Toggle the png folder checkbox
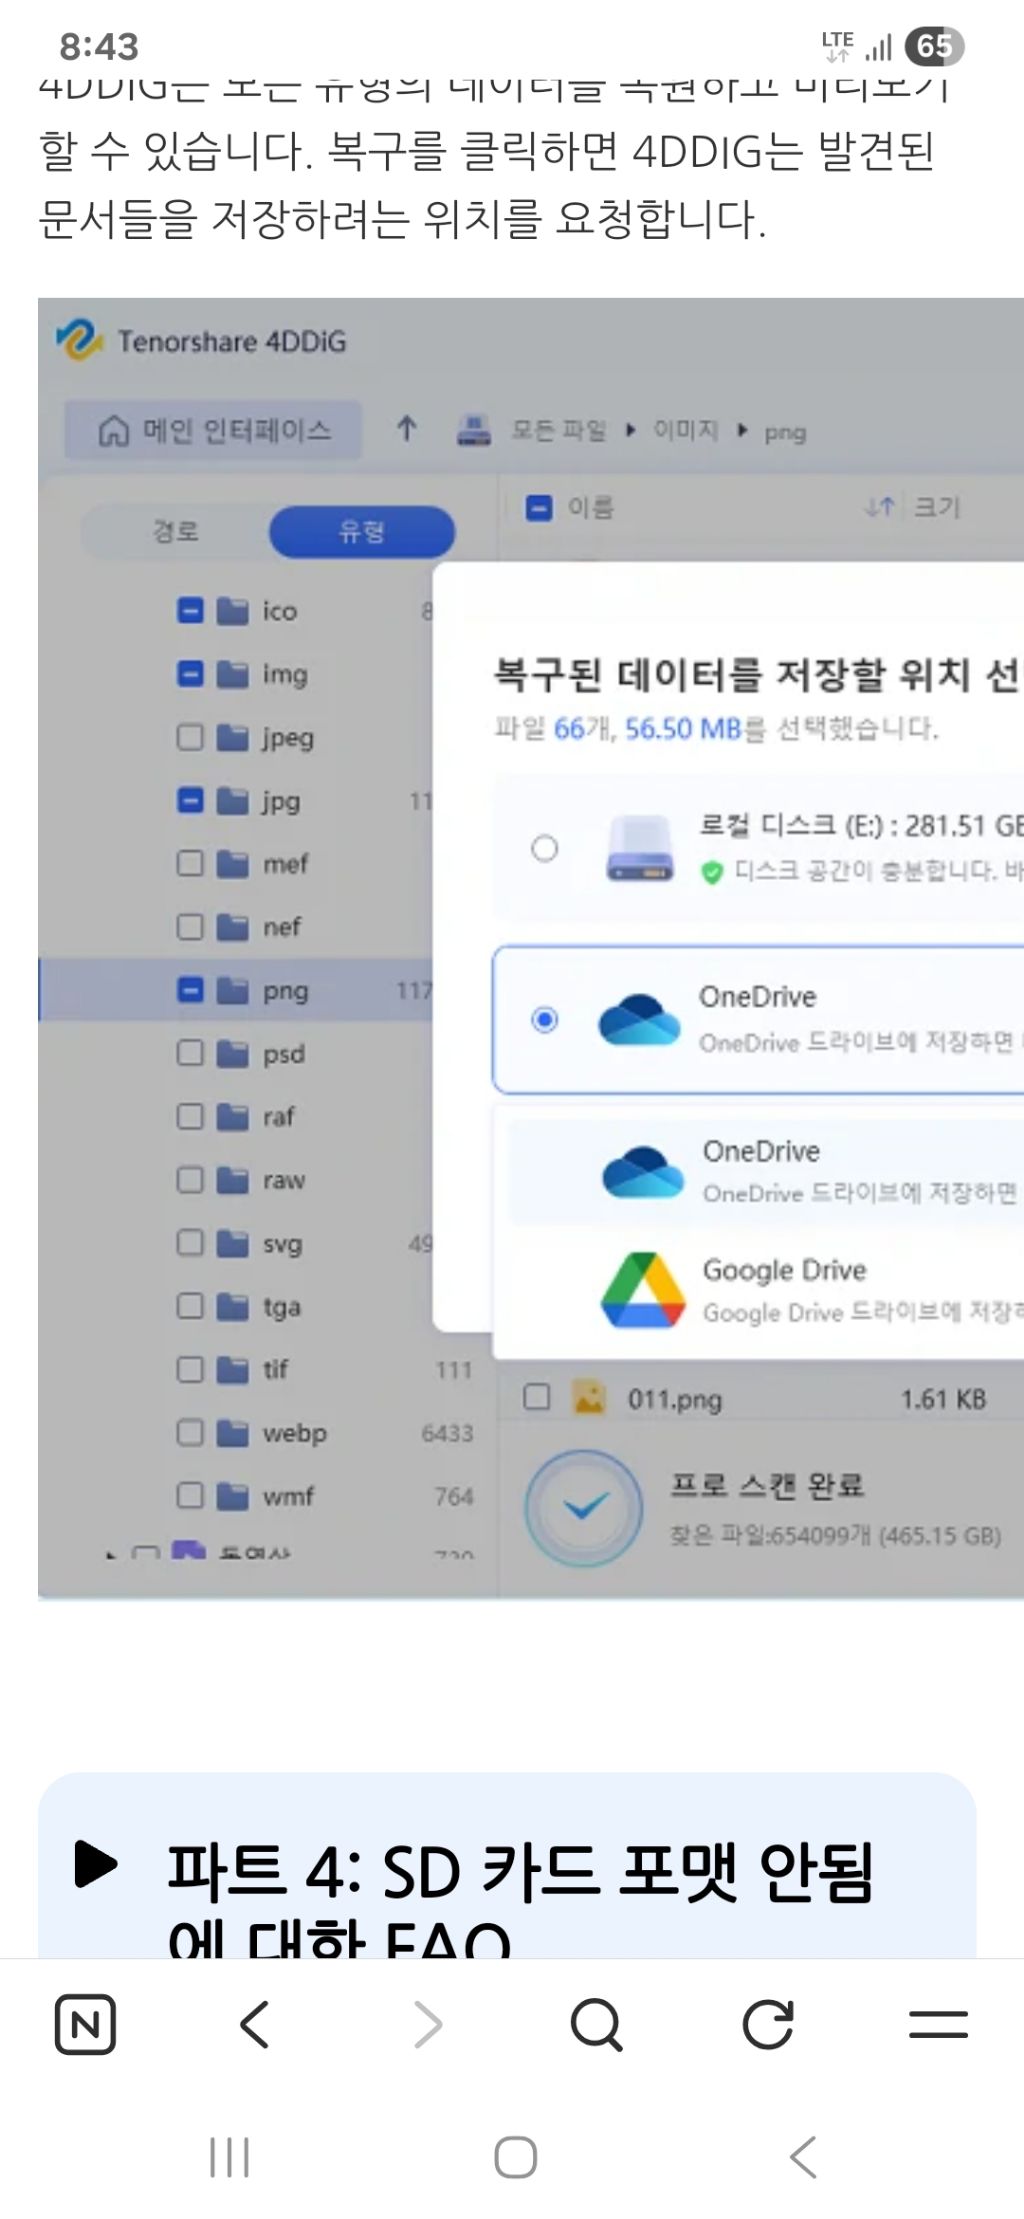The image size is (1024, 2219). tap(190, 990)
